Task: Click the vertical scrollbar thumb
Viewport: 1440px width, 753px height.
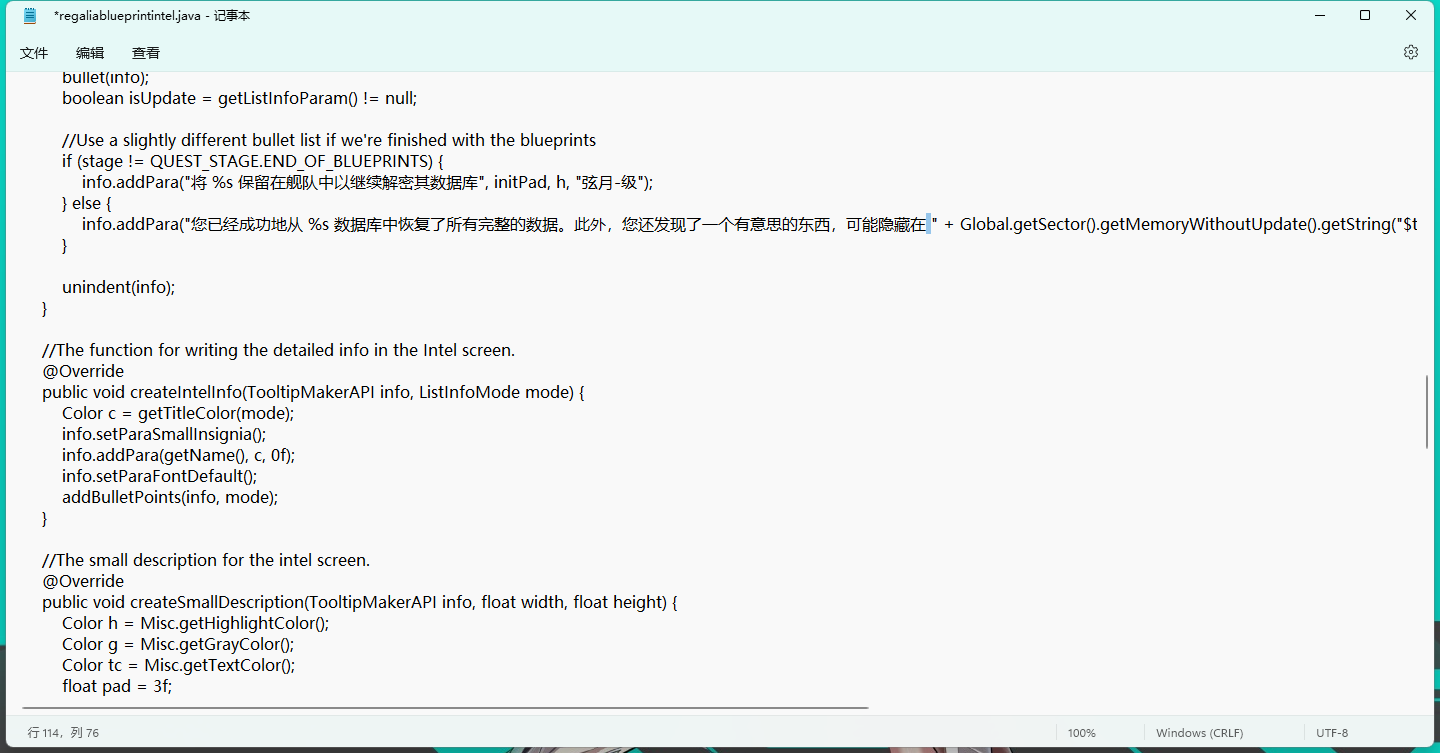Action: [x=1427, y=411]
